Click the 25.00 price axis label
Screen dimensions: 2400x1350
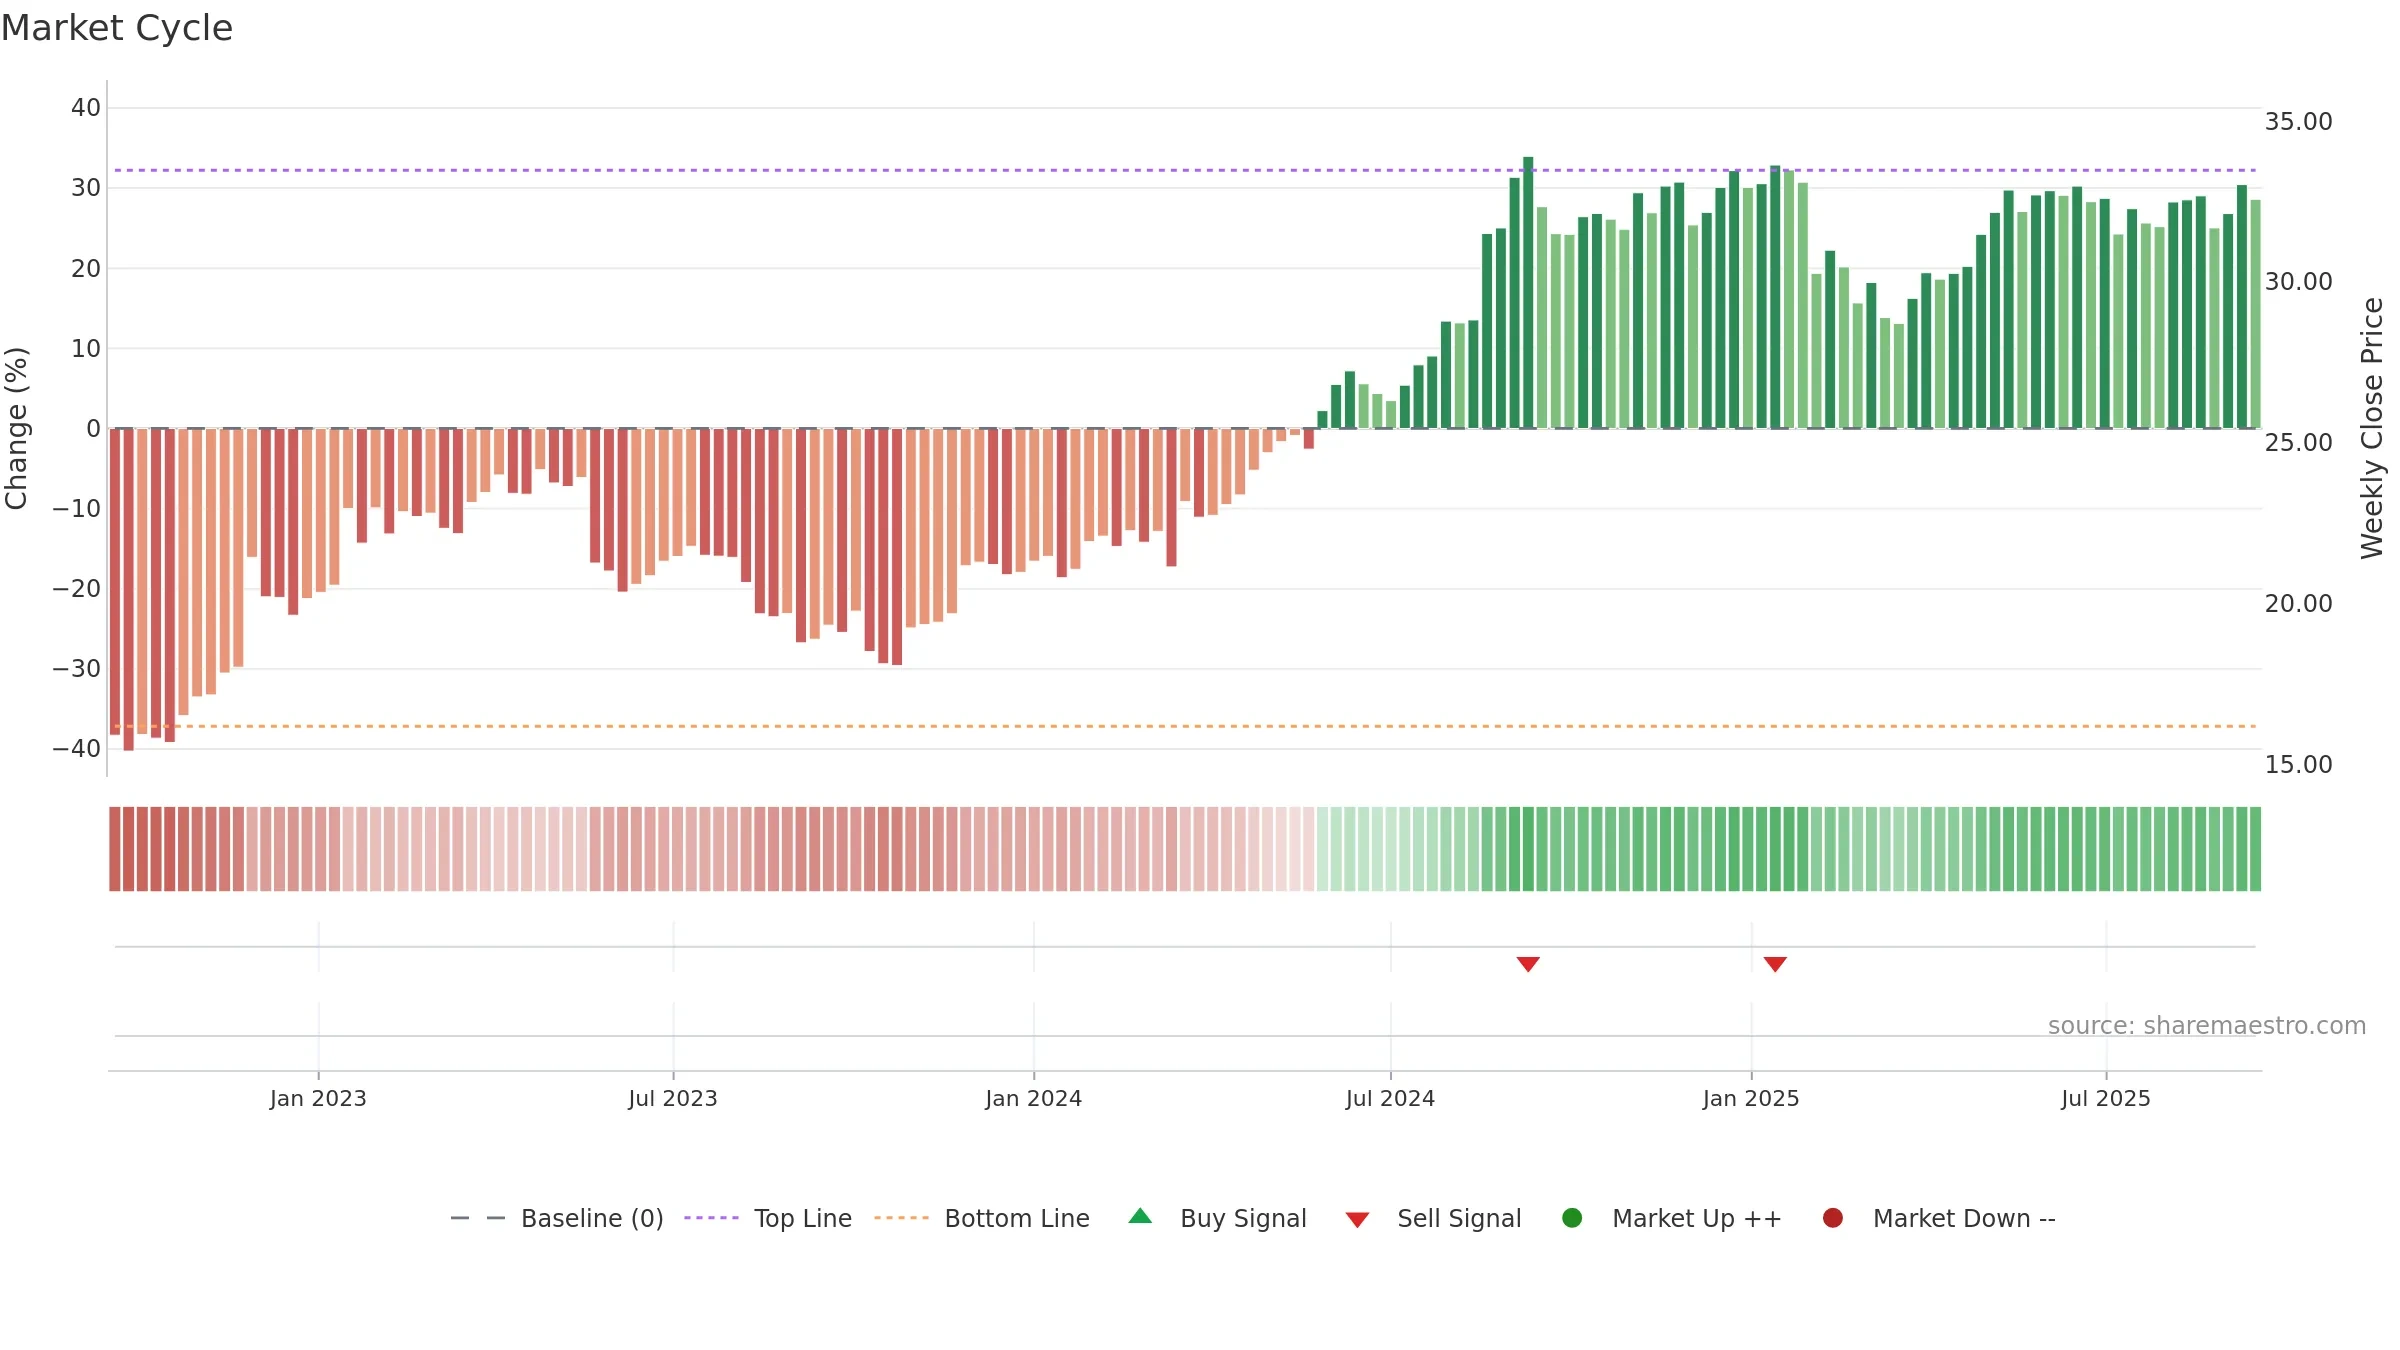point(2298,443)
